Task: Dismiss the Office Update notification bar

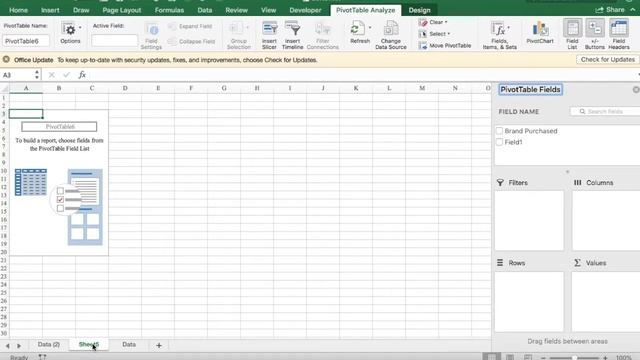Action: 6,60
